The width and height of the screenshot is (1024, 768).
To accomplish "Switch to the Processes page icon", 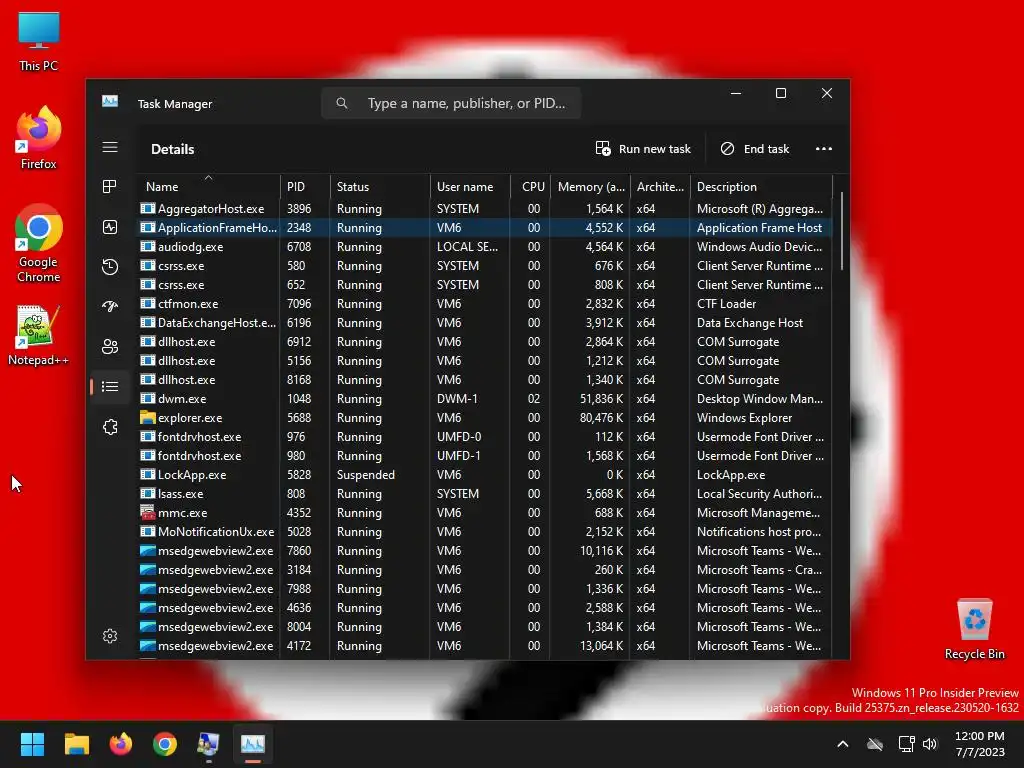I will (x=110, y=187).
